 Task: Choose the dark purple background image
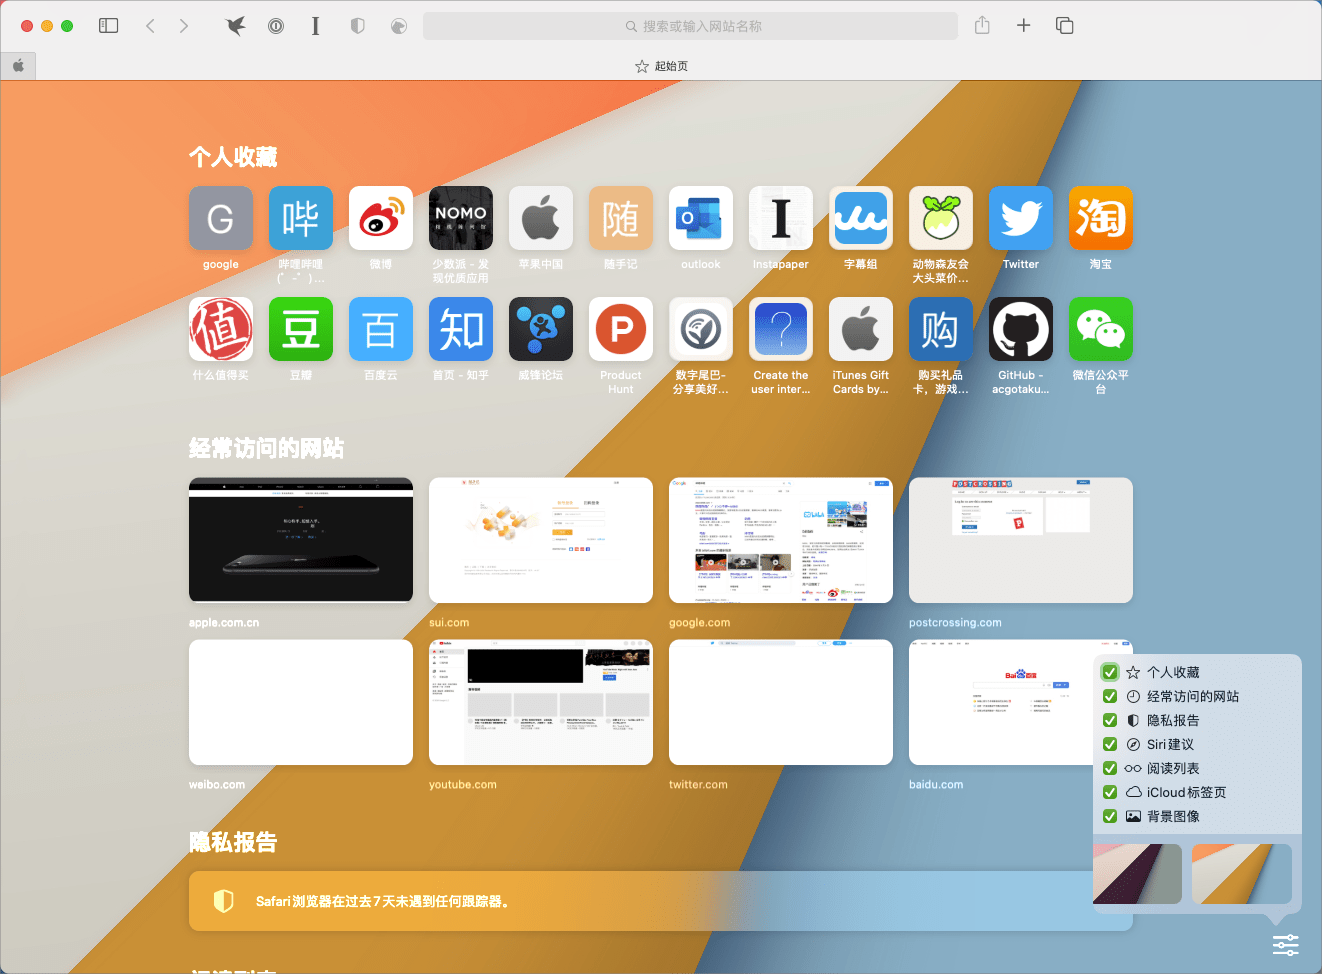[x=1137, y=874]
